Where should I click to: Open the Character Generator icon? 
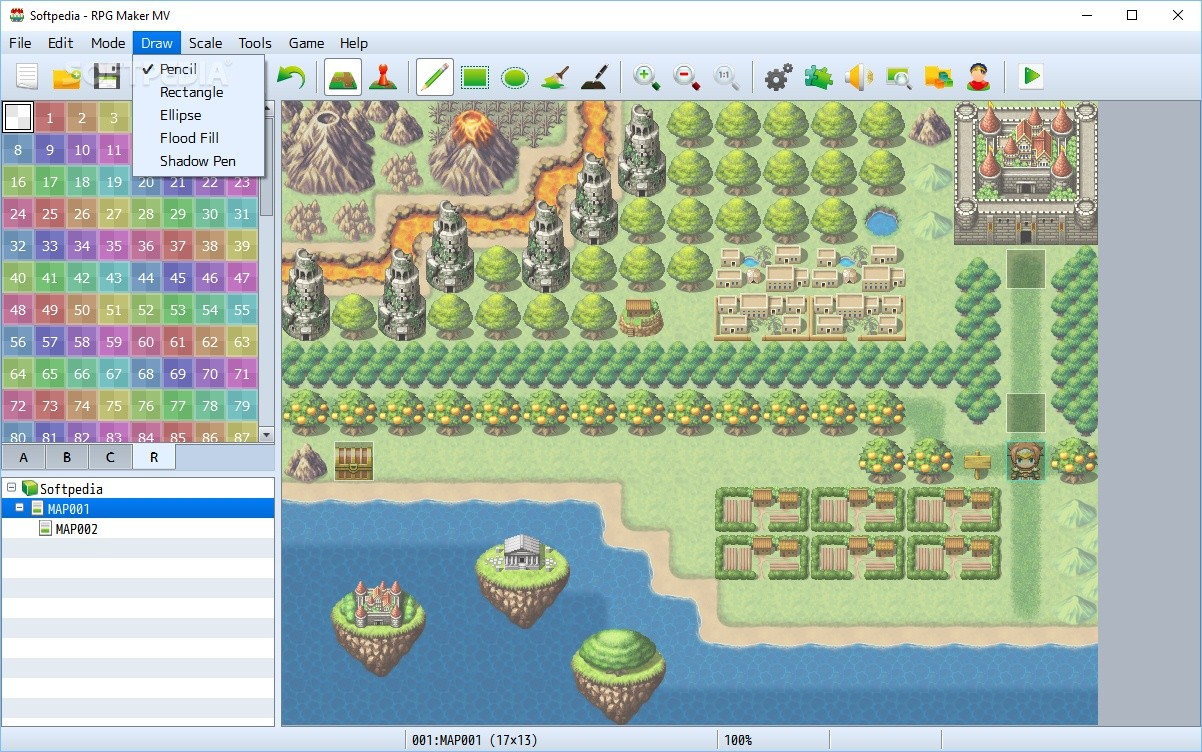(x=978, y=77)
